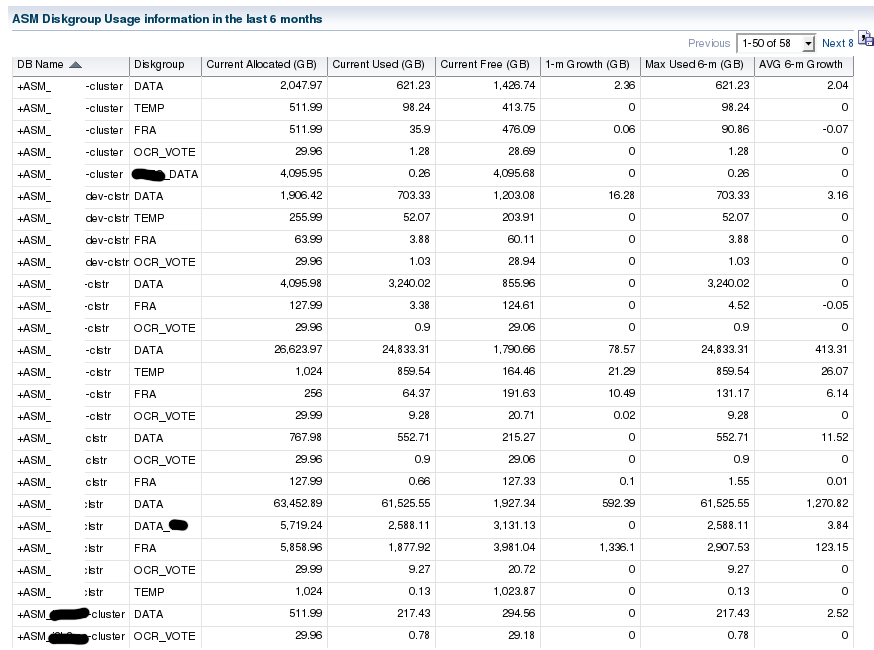Select the current used value 552.71
874x650 pixels.
[414, 438]
